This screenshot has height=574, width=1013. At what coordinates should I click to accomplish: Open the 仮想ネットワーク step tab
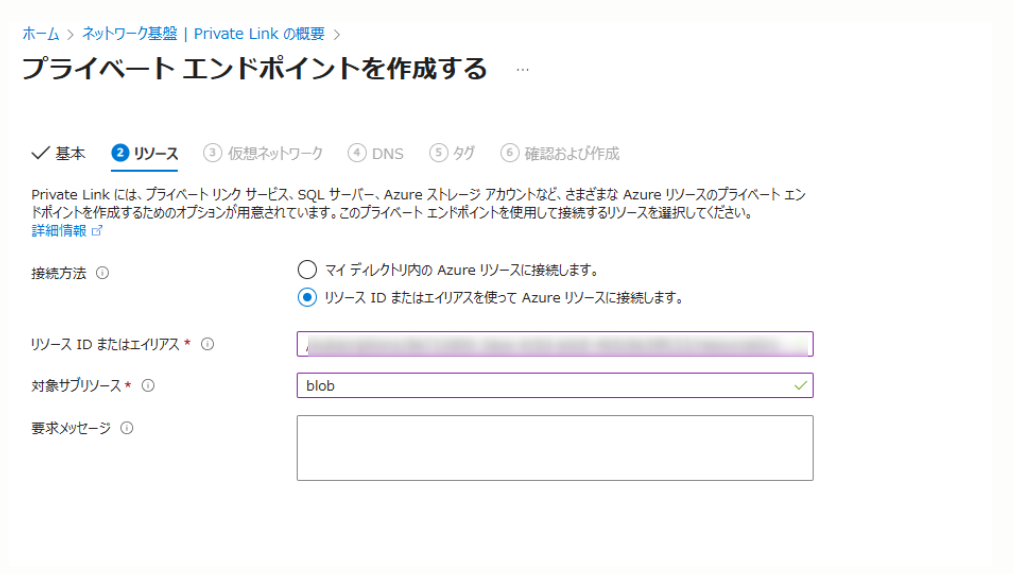coord(263,153)
